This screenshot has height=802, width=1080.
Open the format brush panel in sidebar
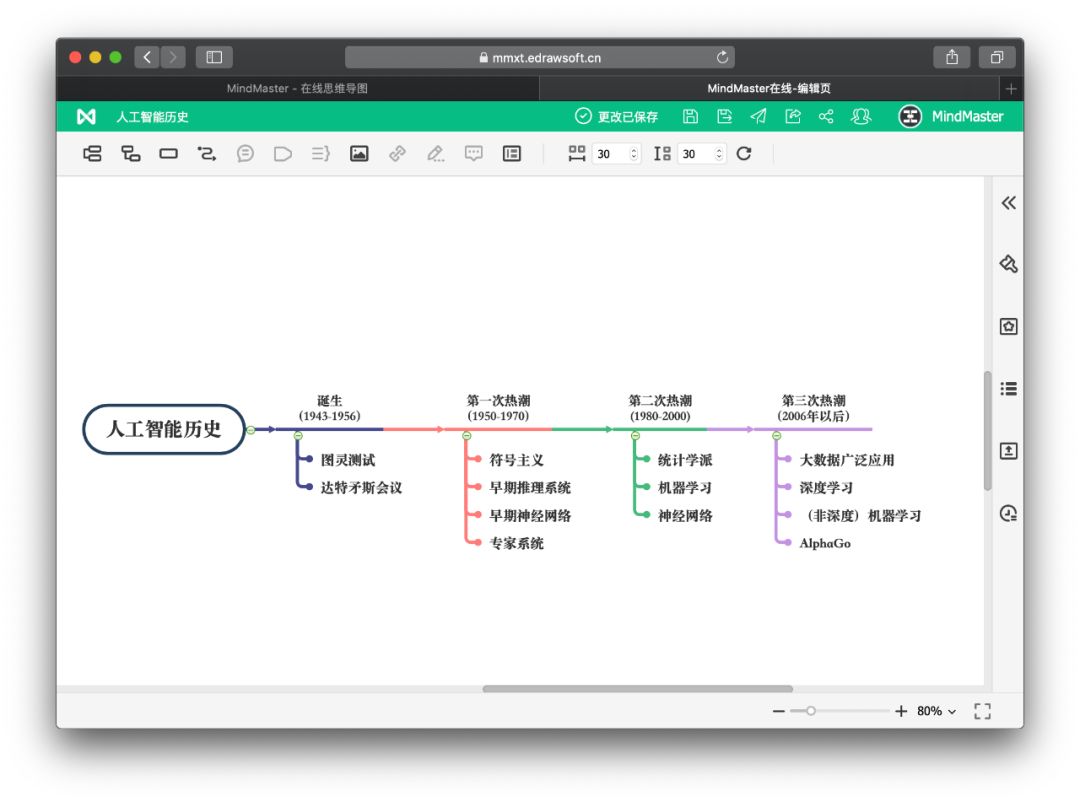(x=1008, y=264)
